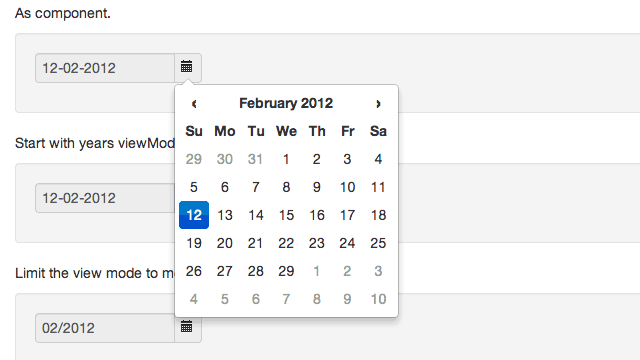640x360 pixels.
Task: Click the calendar icon next to 02/2012
Action: [x=187, y=327]
